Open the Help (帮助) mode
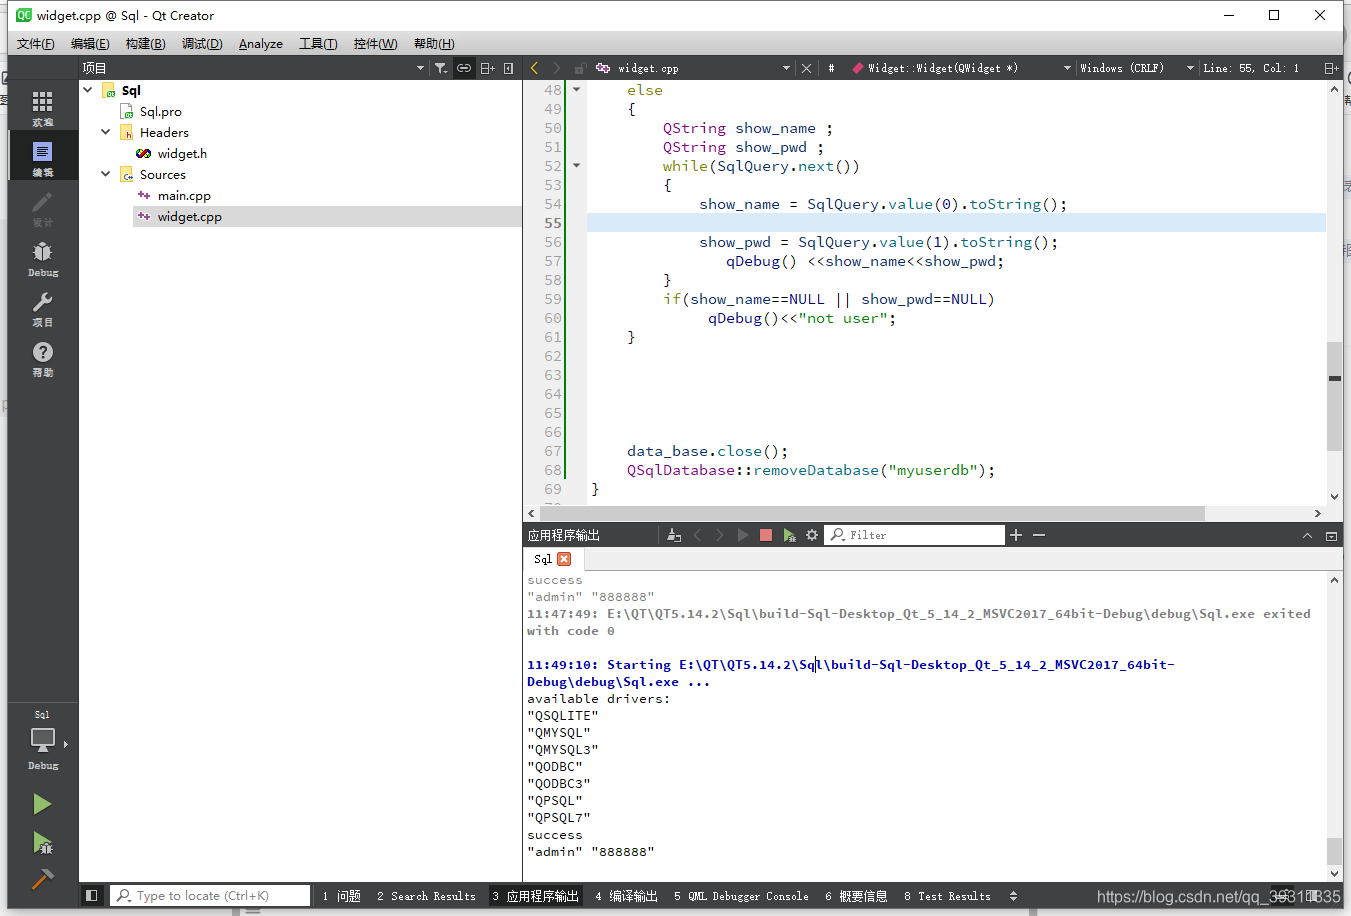This screenshot has height=916, width=1351. click(x=42, y=358)
